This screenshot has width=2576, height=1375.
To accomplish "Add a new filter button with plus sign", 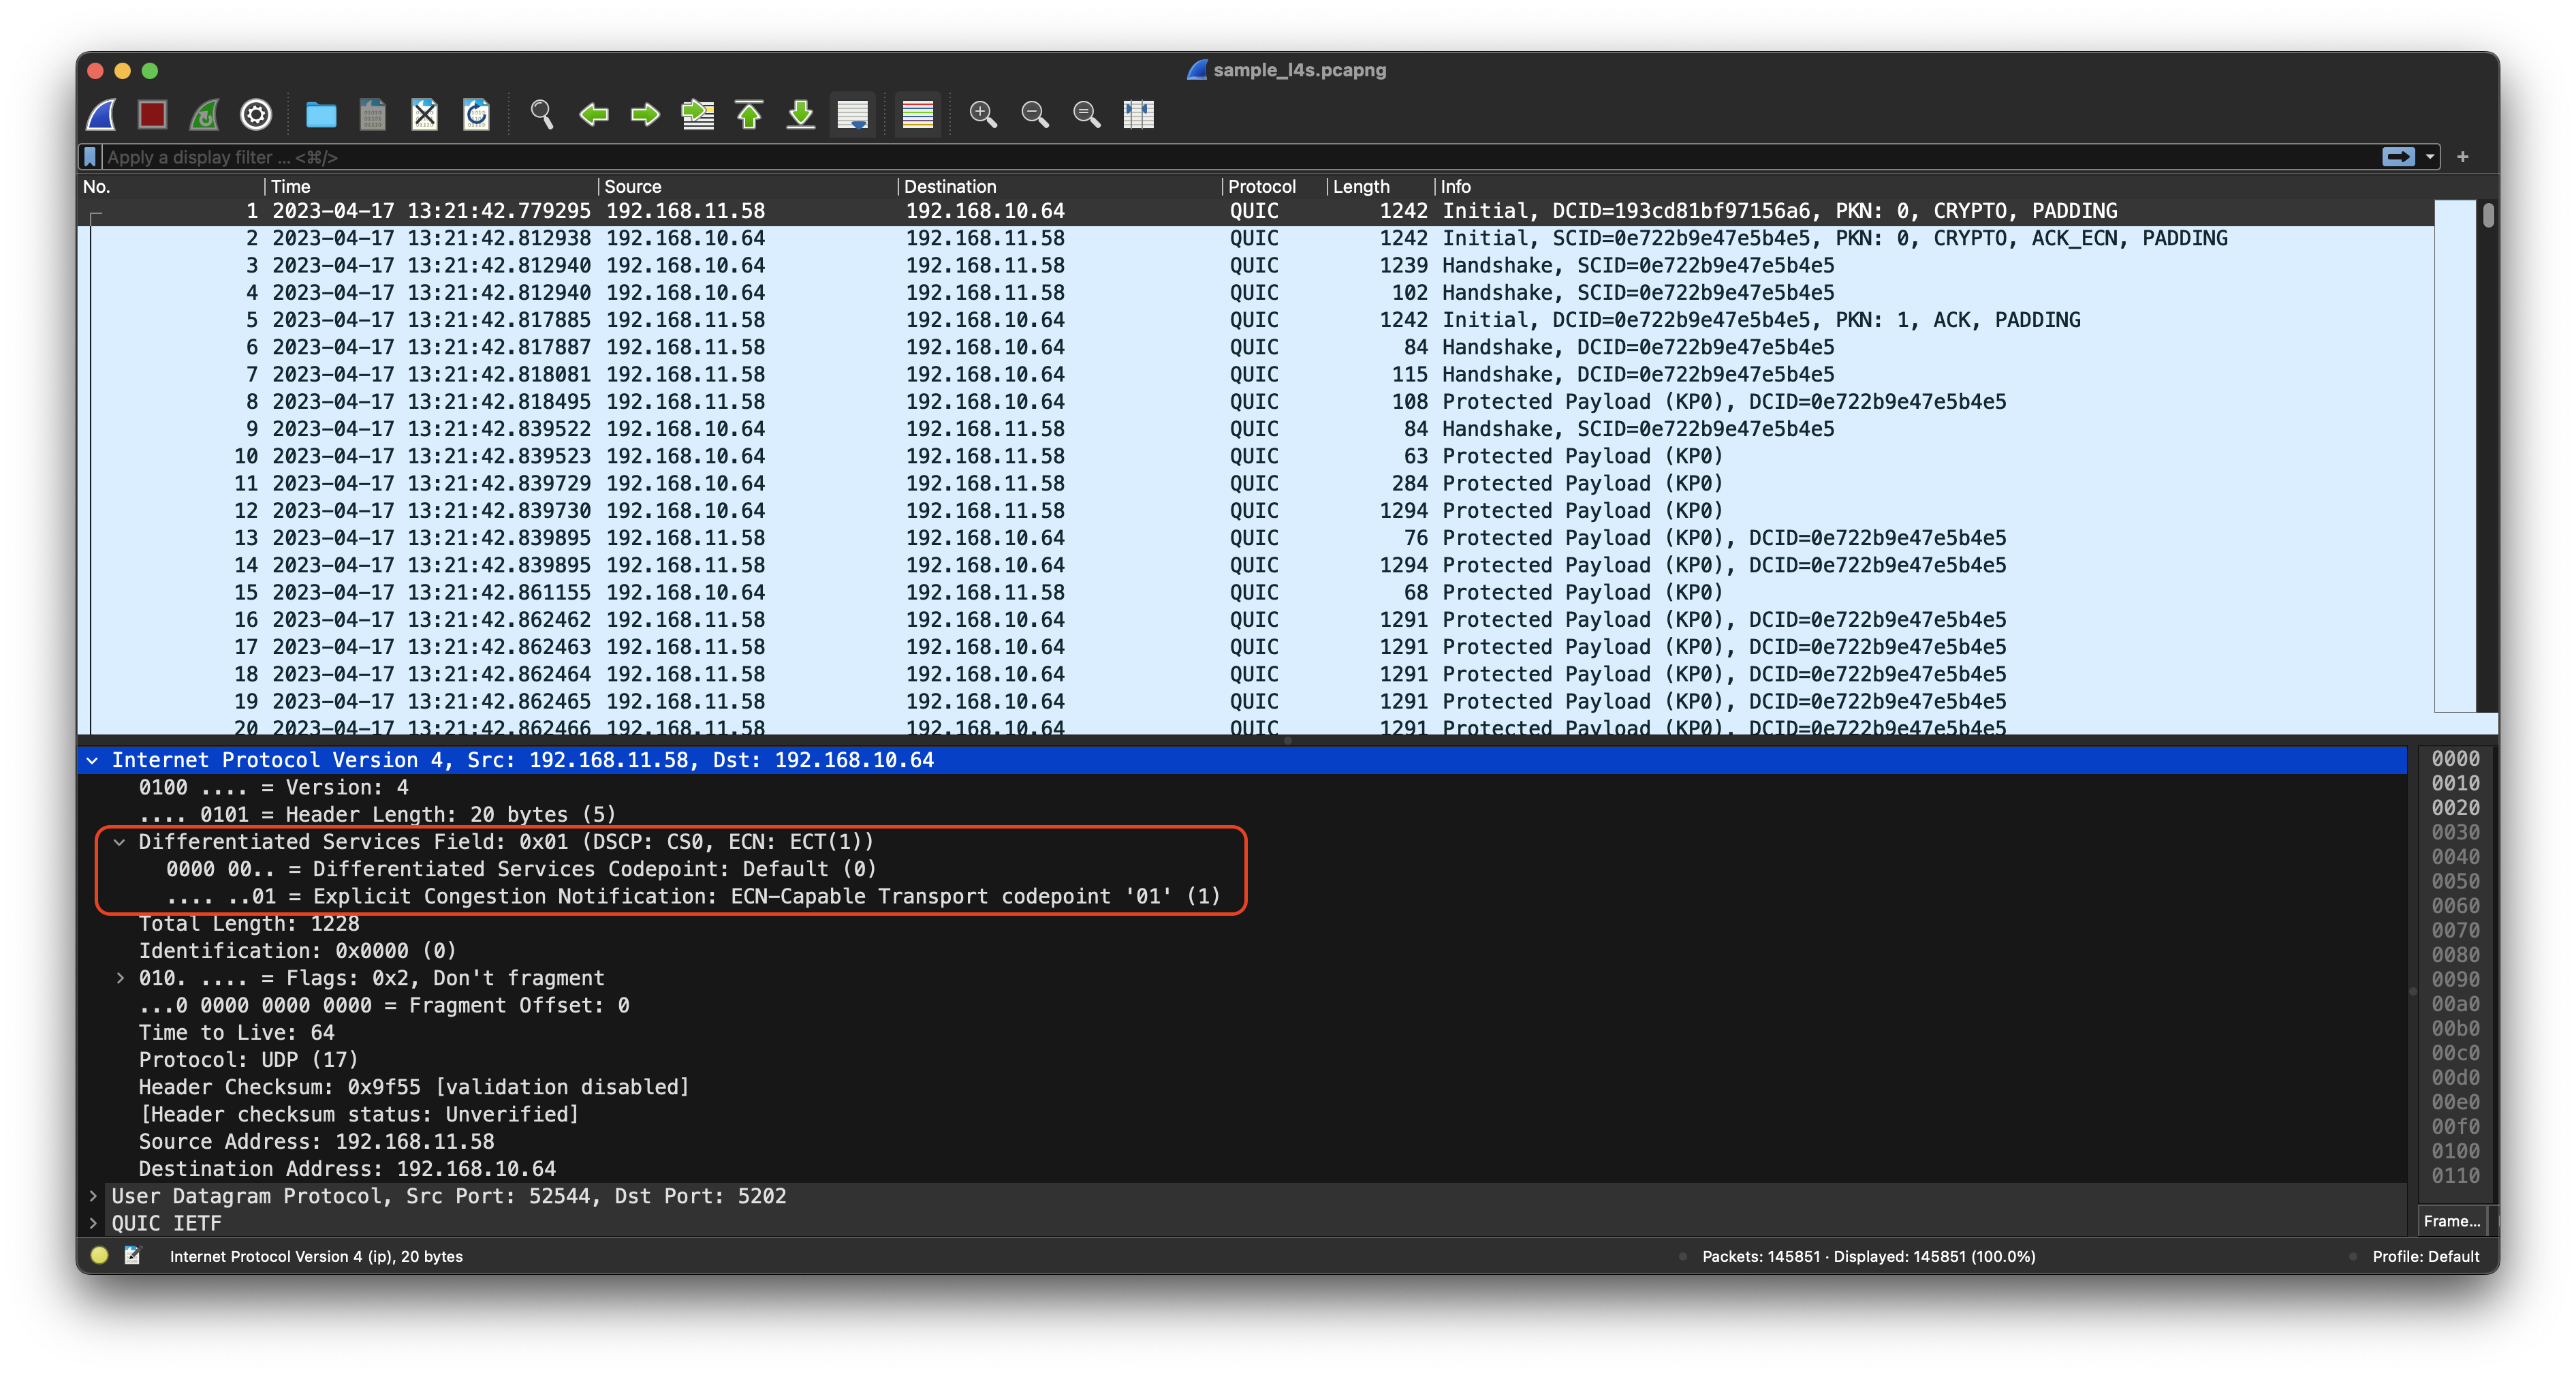I will [2462, 157].
